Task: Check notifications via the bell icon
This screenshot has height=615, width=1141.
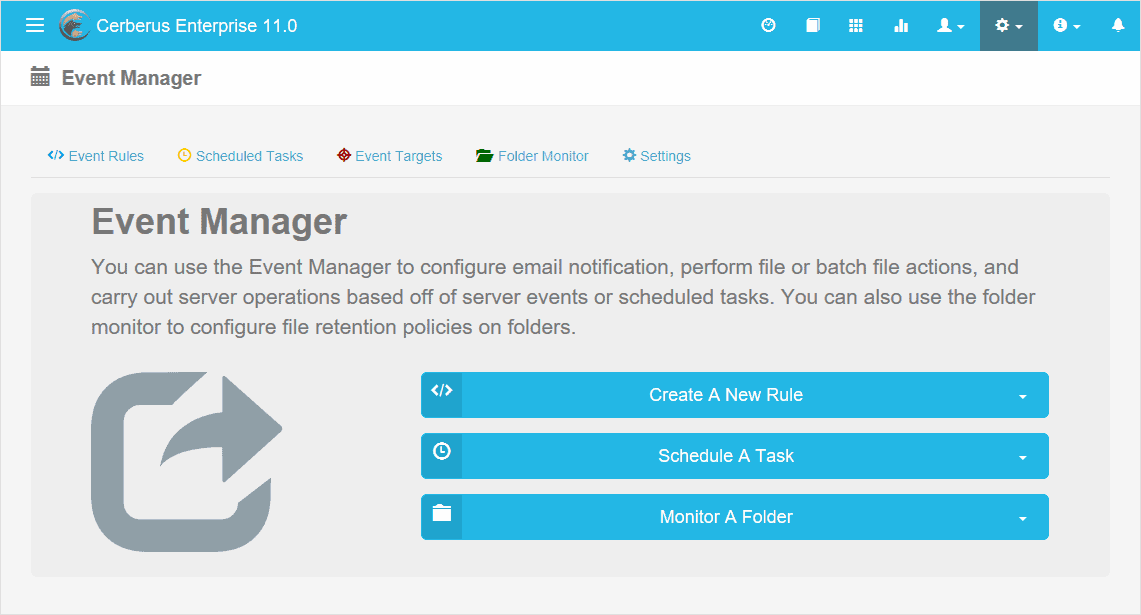Action: 1118,25
